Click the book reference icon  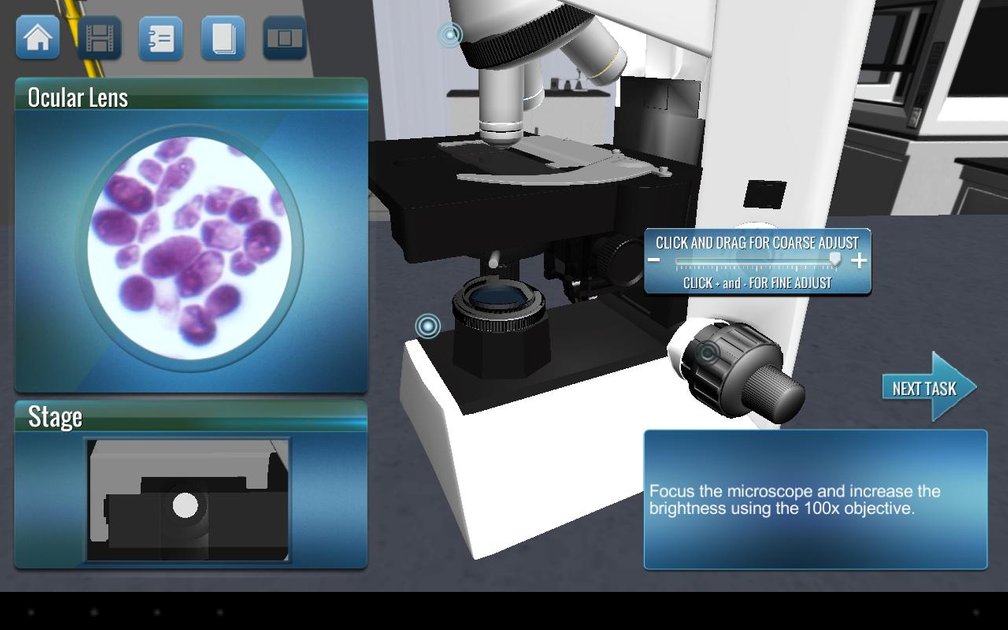tap(222, 36)
